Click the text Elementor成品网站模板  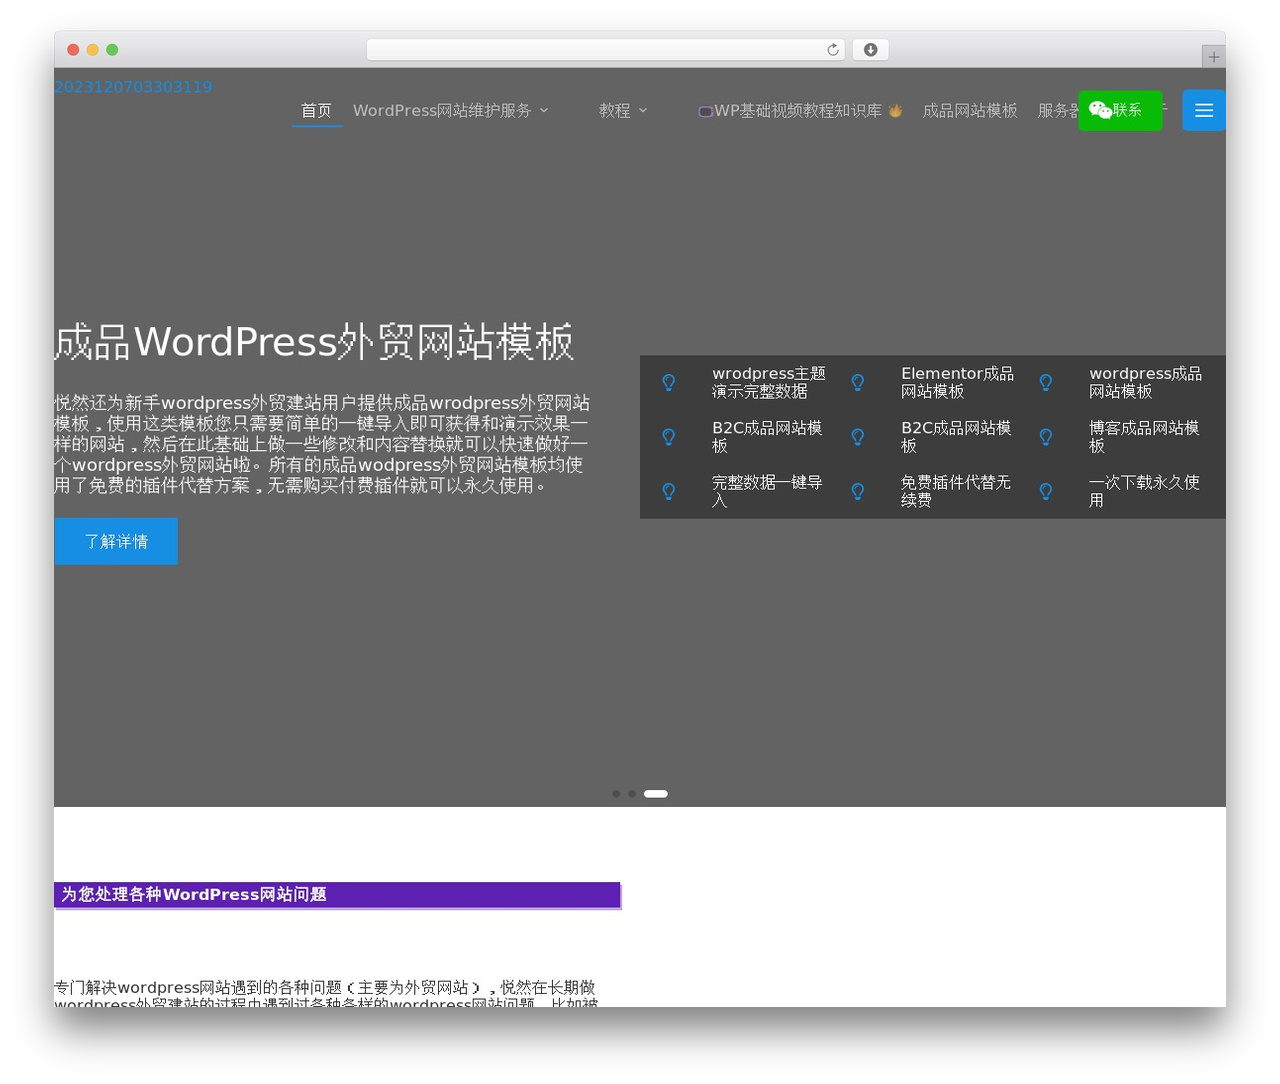[x=957, y=382]
